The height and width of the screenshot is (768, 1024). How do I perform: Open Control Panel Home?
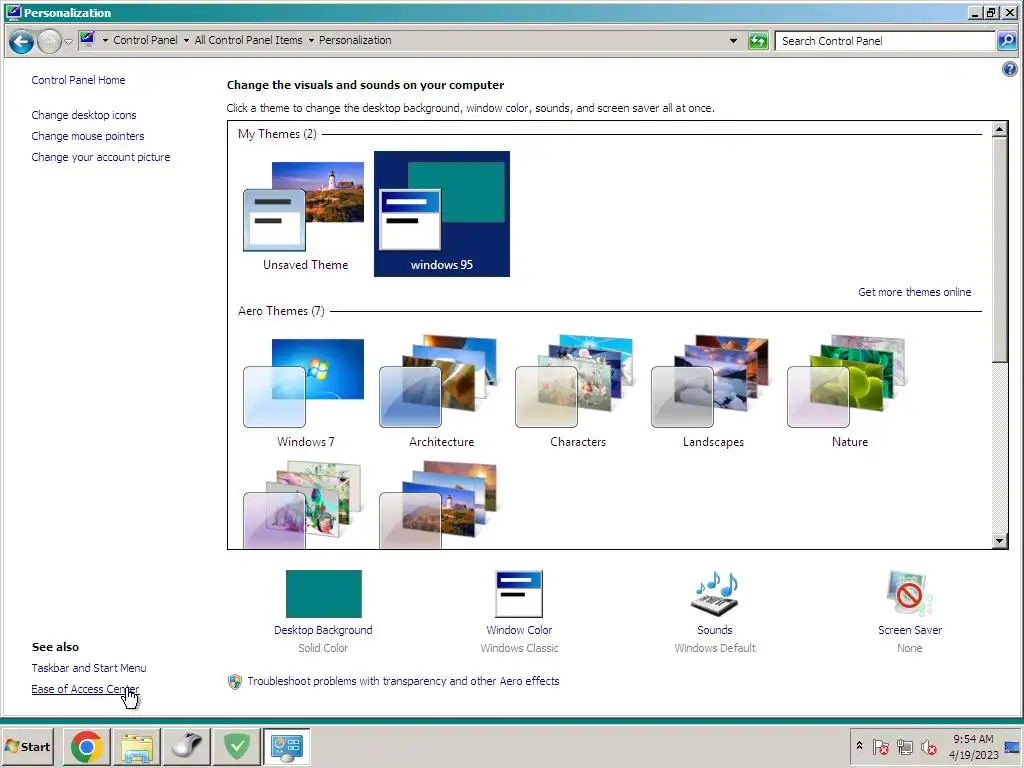pyautogui.click(x=78, y=80)
